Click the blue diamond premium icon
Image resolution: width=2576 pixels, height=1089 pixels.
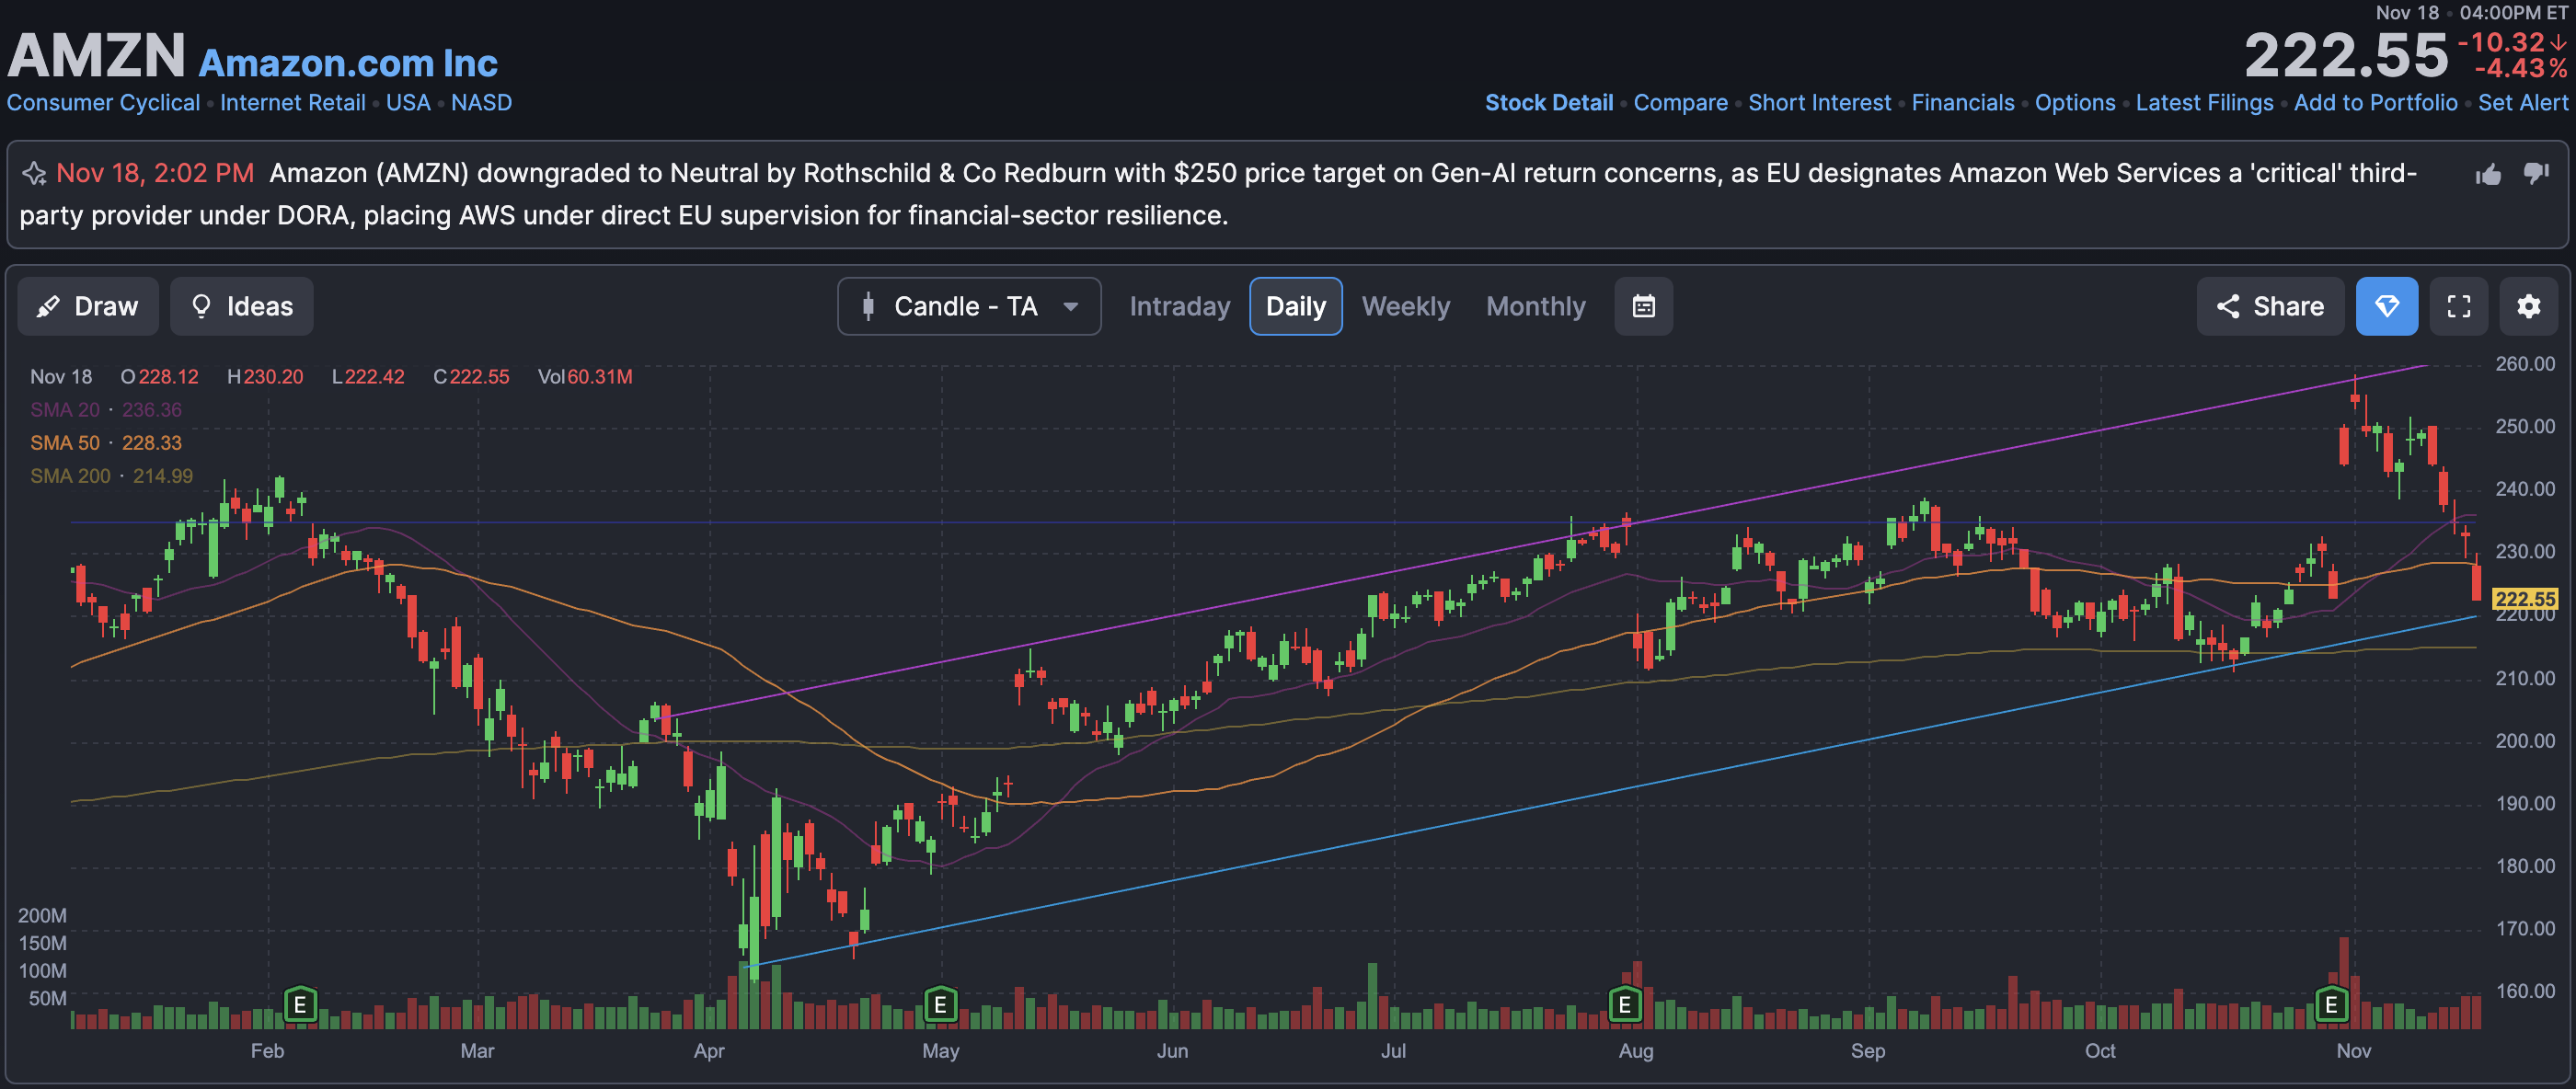(x=2386, y=306)
